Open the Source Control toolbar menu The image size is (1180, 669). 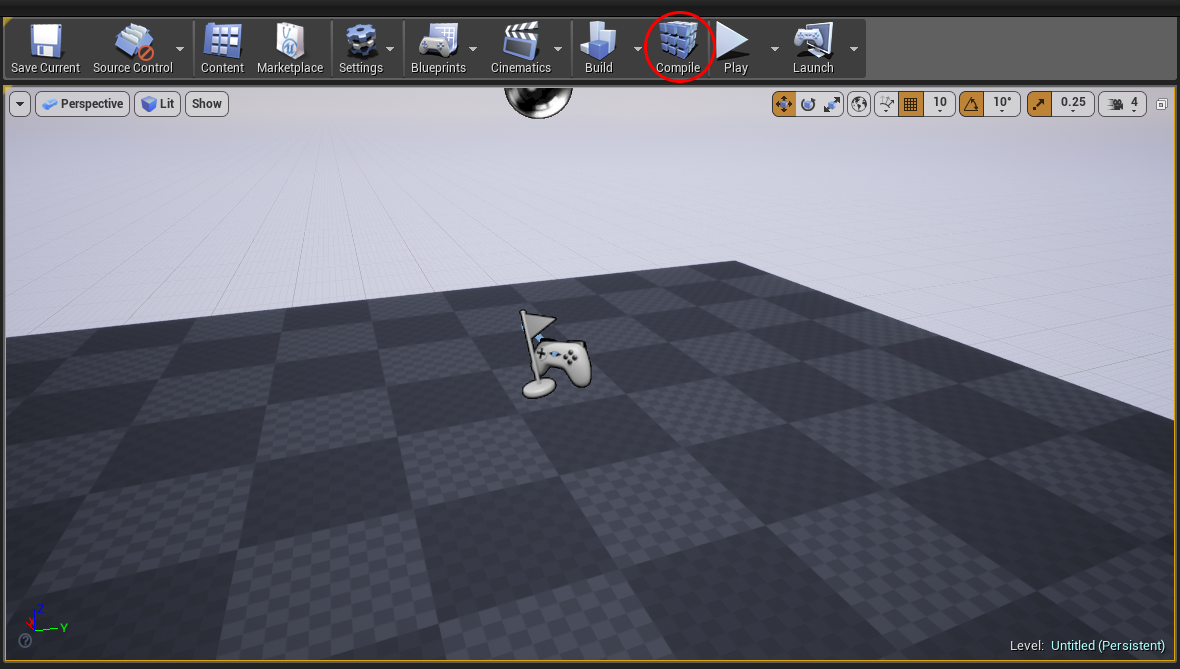click(x=132, y=48)
